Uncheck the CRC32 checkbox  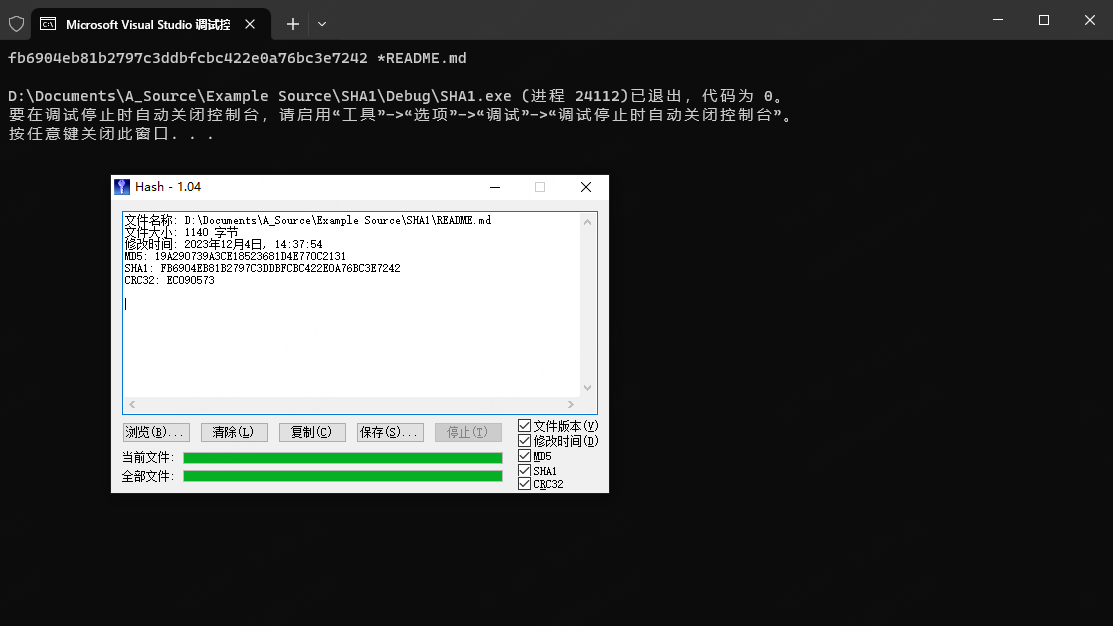coord(525,484)
